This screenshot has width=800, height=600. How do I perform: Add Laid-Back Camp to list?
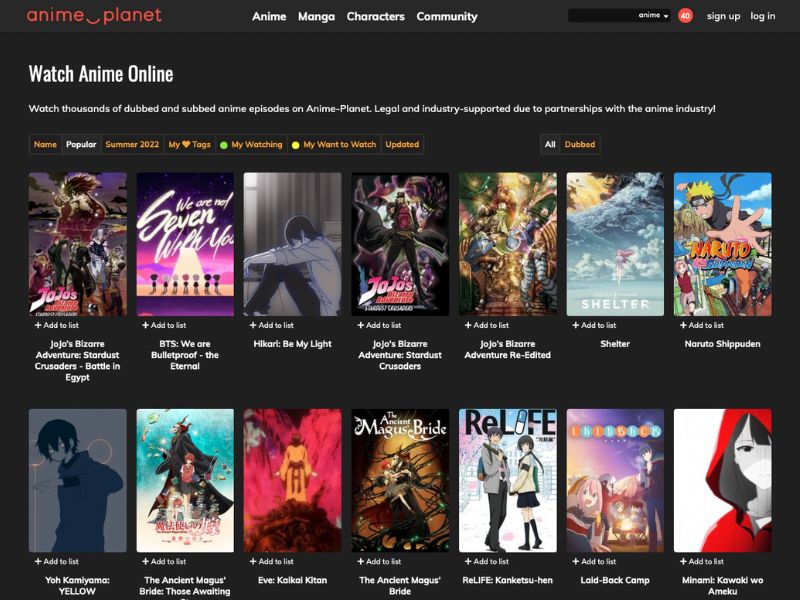tap(594, 561)
